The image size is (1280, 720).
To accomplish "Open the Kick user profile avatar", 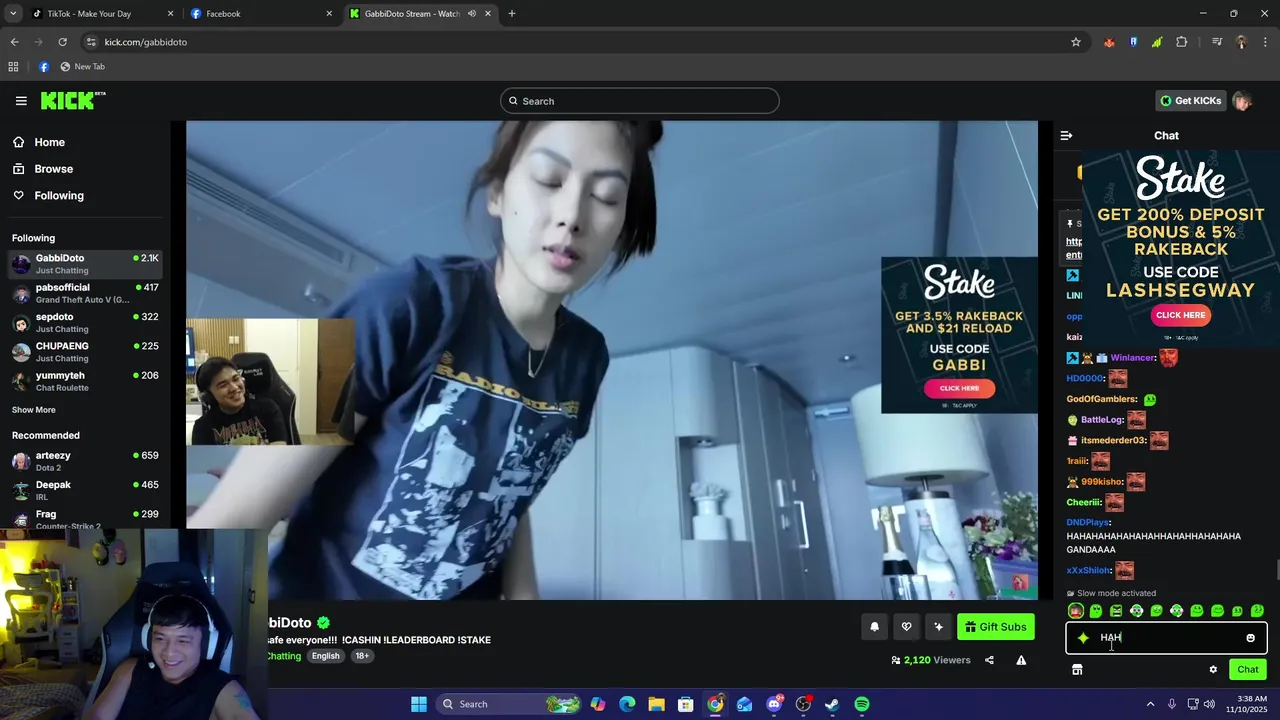I will [1242, 101].
